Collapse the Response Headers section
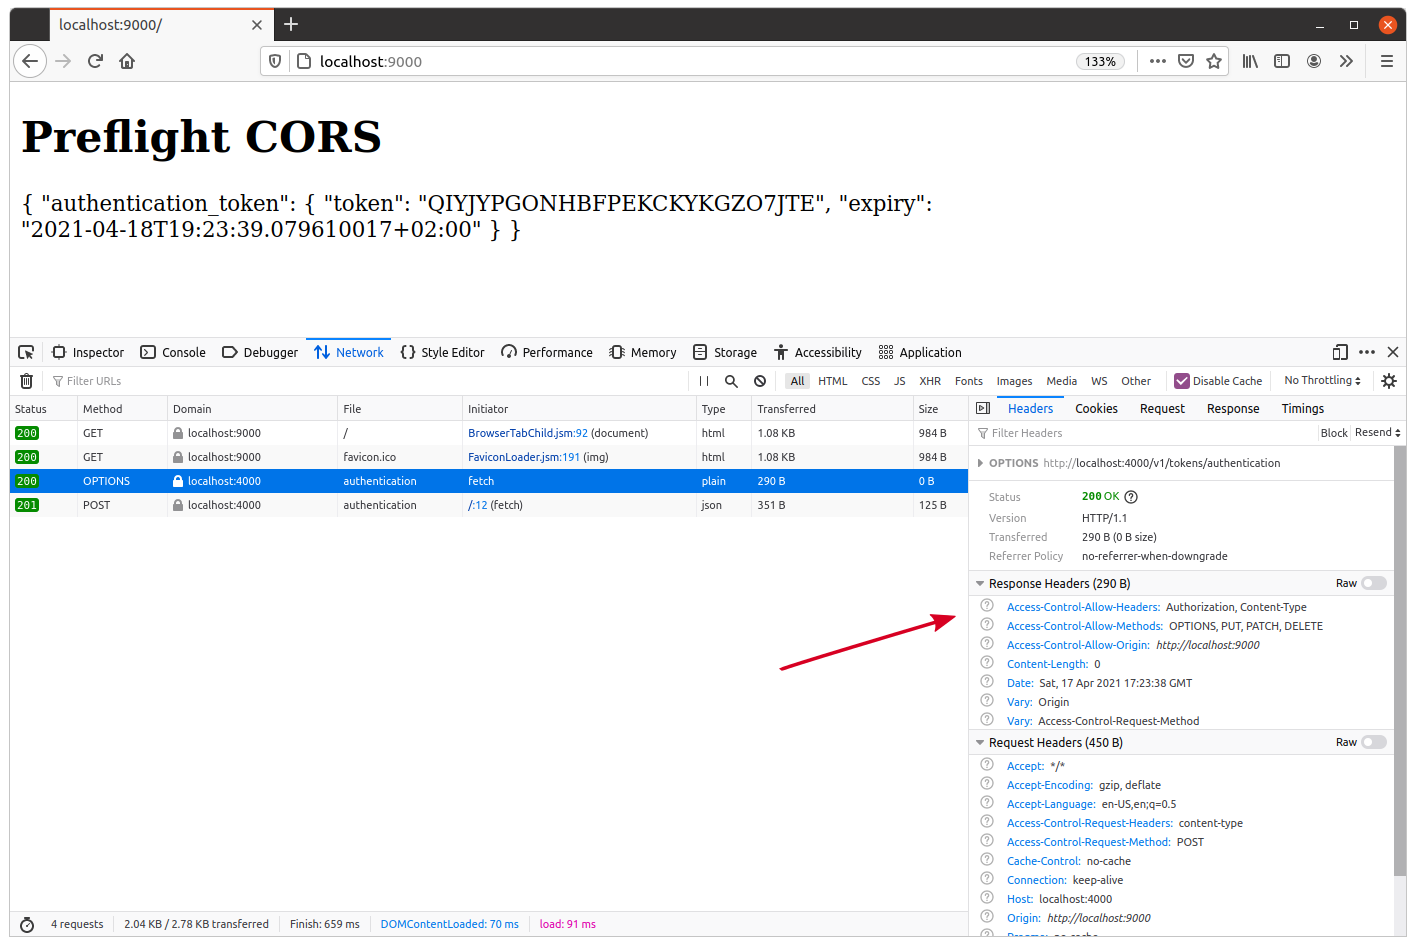1416x946 pixels. point(981,584)
